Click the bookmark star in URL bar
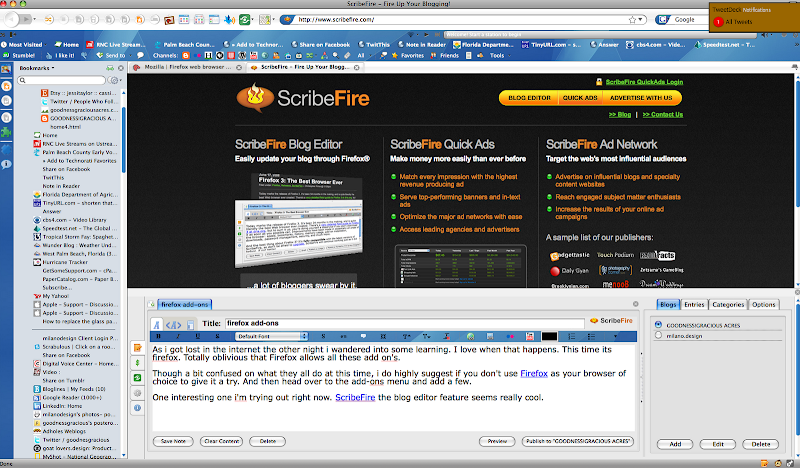The width and height of the screenshot is (800, 468). pyautogui.click(x=633, y=19)
